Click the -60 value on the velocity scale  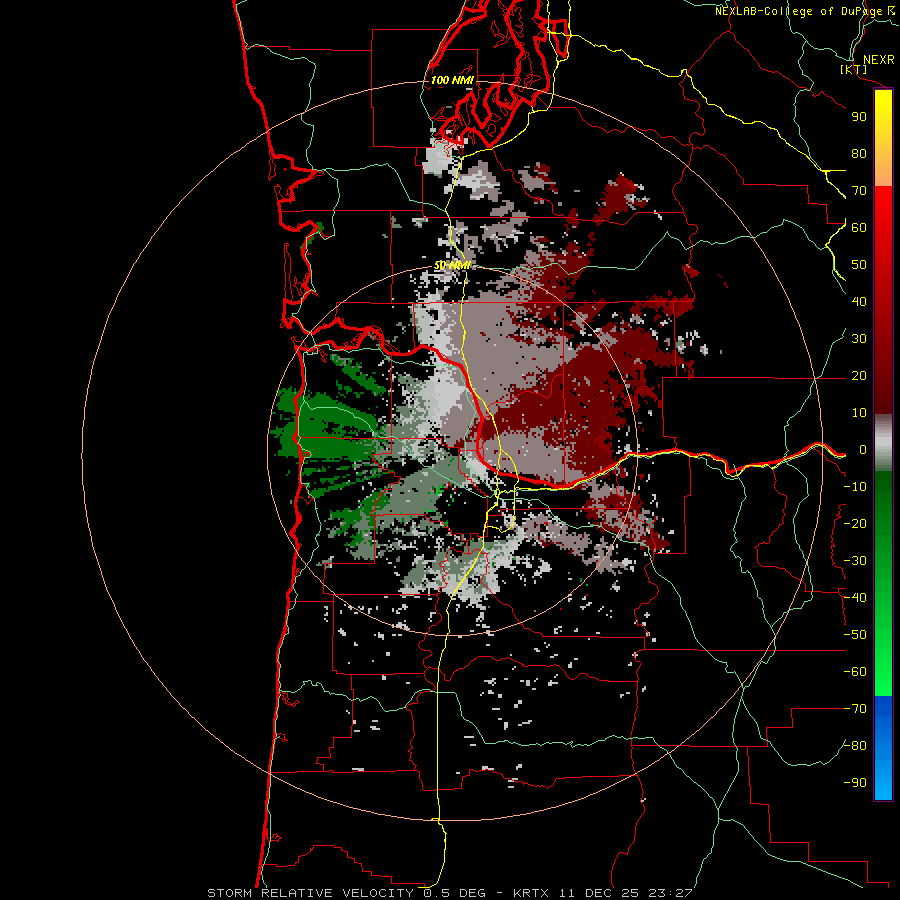[855, 672]
